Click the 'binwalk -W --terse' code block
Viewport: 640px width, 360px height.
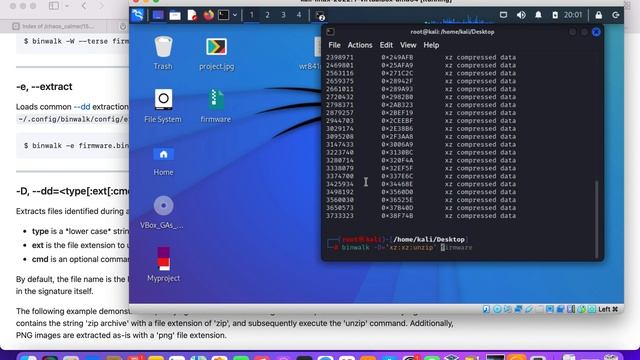pos(73,43)
